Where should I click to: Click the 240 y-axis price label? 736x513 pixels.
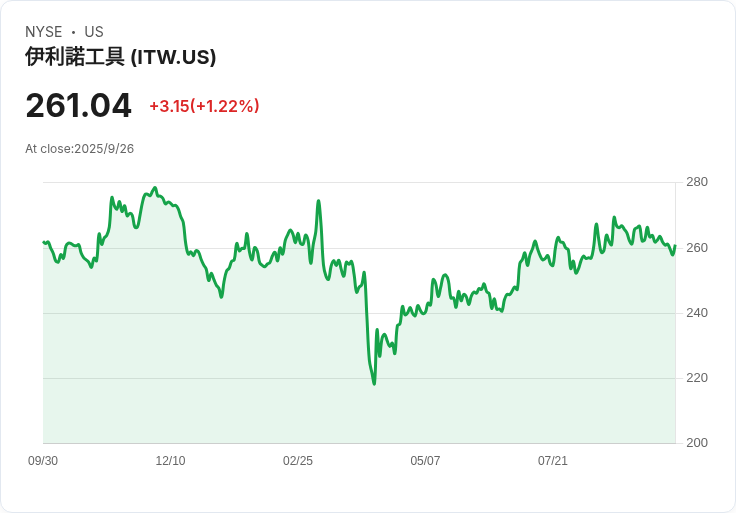point(697,313)
